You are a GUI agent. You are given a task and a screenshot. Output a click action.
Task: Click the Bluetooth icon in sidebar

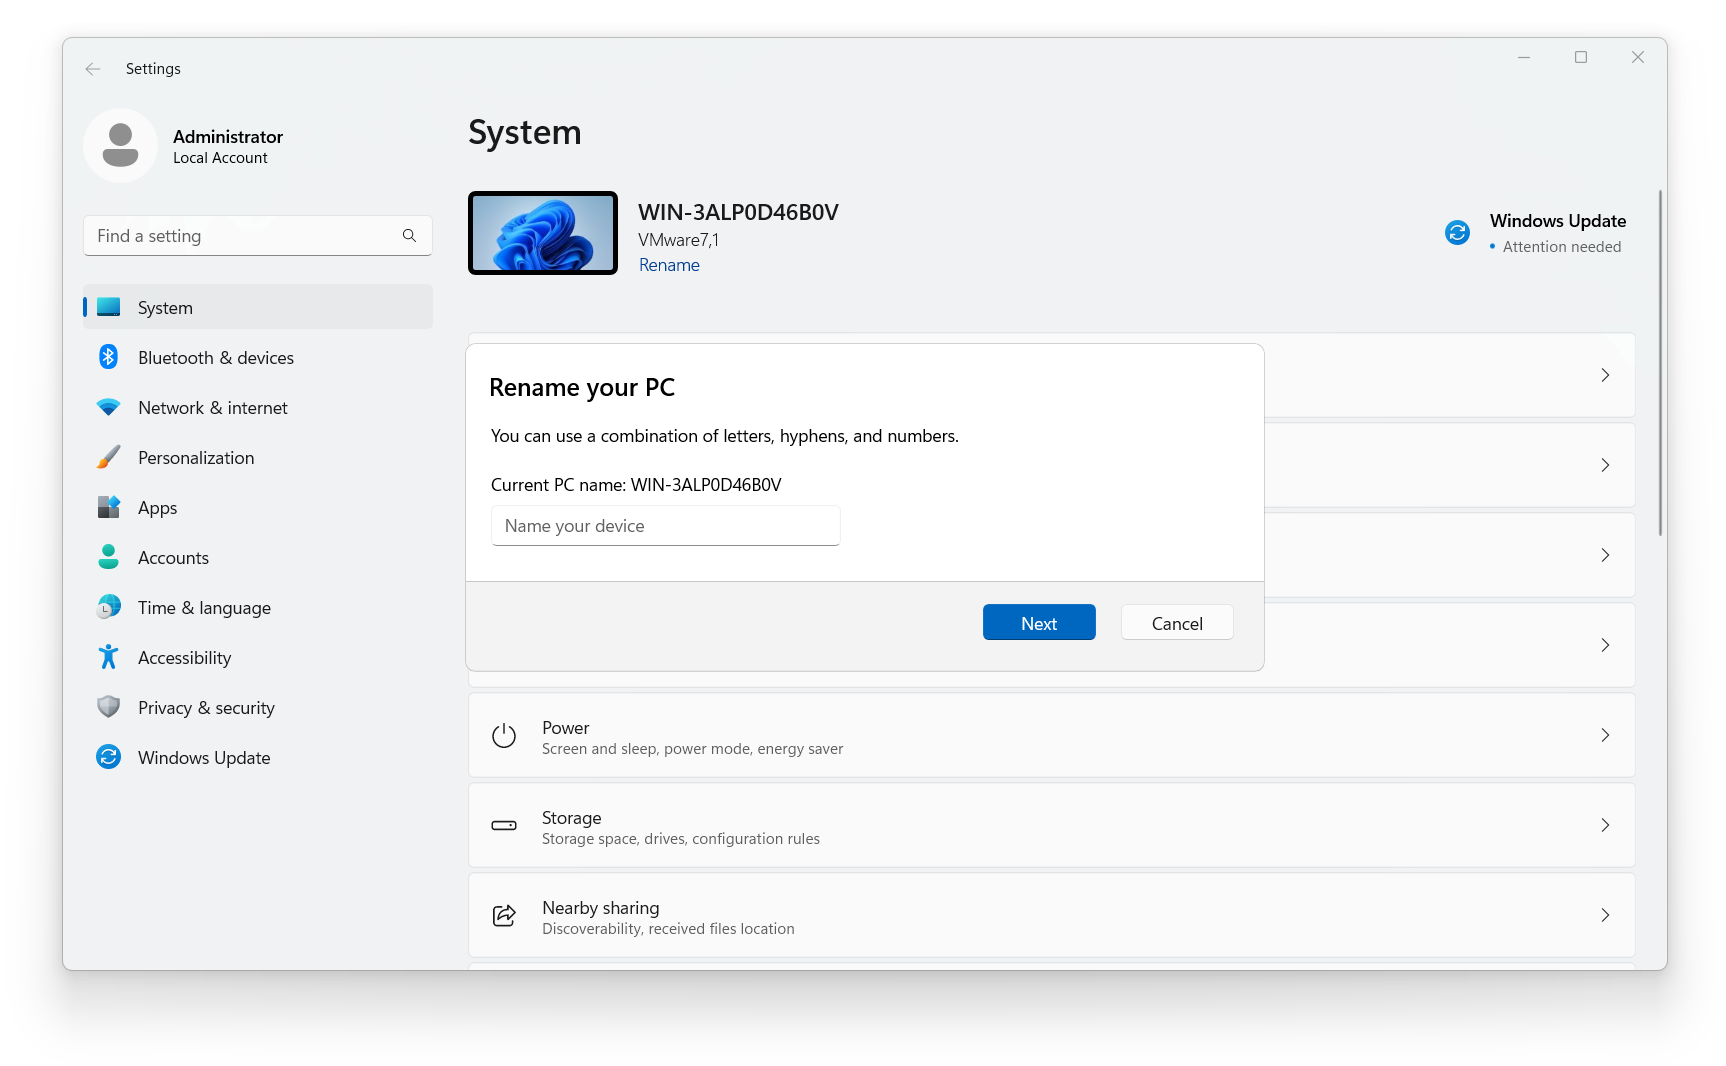coord(109,357)
